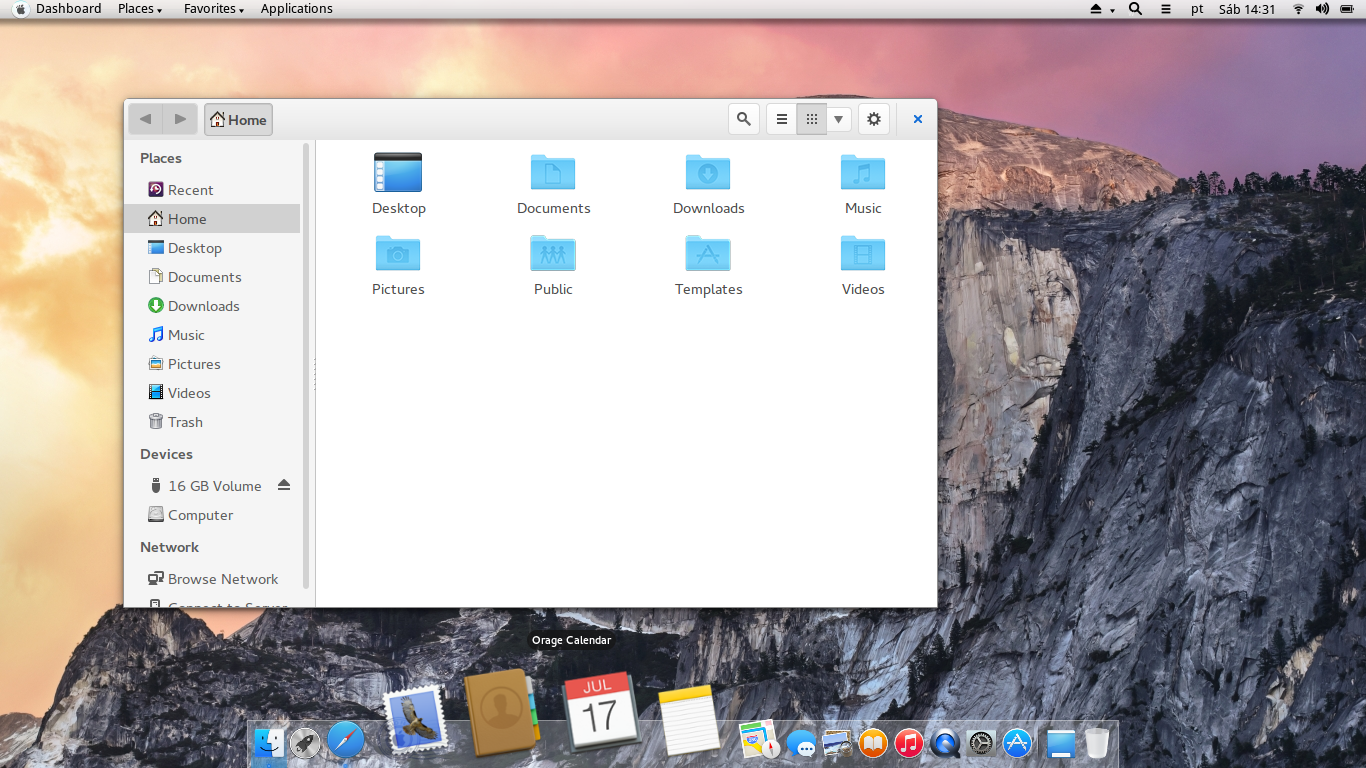Launch iBooks orange book icon in dock

pos(873,743)
